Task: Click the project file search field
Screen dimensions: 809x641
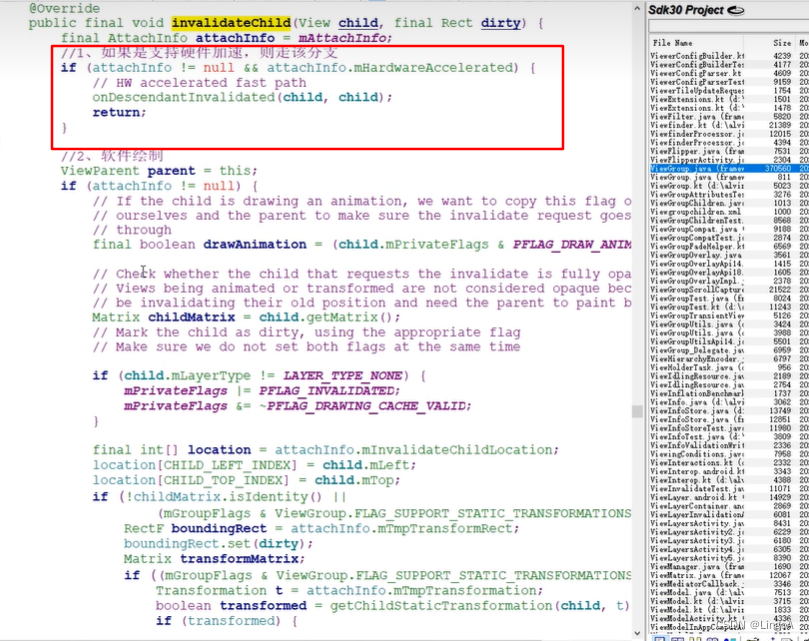Action: tap(729, 26)
